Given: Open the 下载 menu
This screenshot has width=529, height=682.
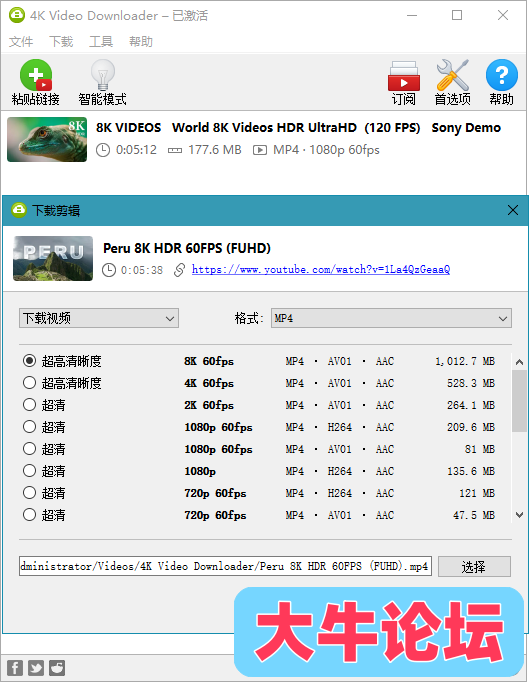Looking at the screenshot, I should [61, 41].
